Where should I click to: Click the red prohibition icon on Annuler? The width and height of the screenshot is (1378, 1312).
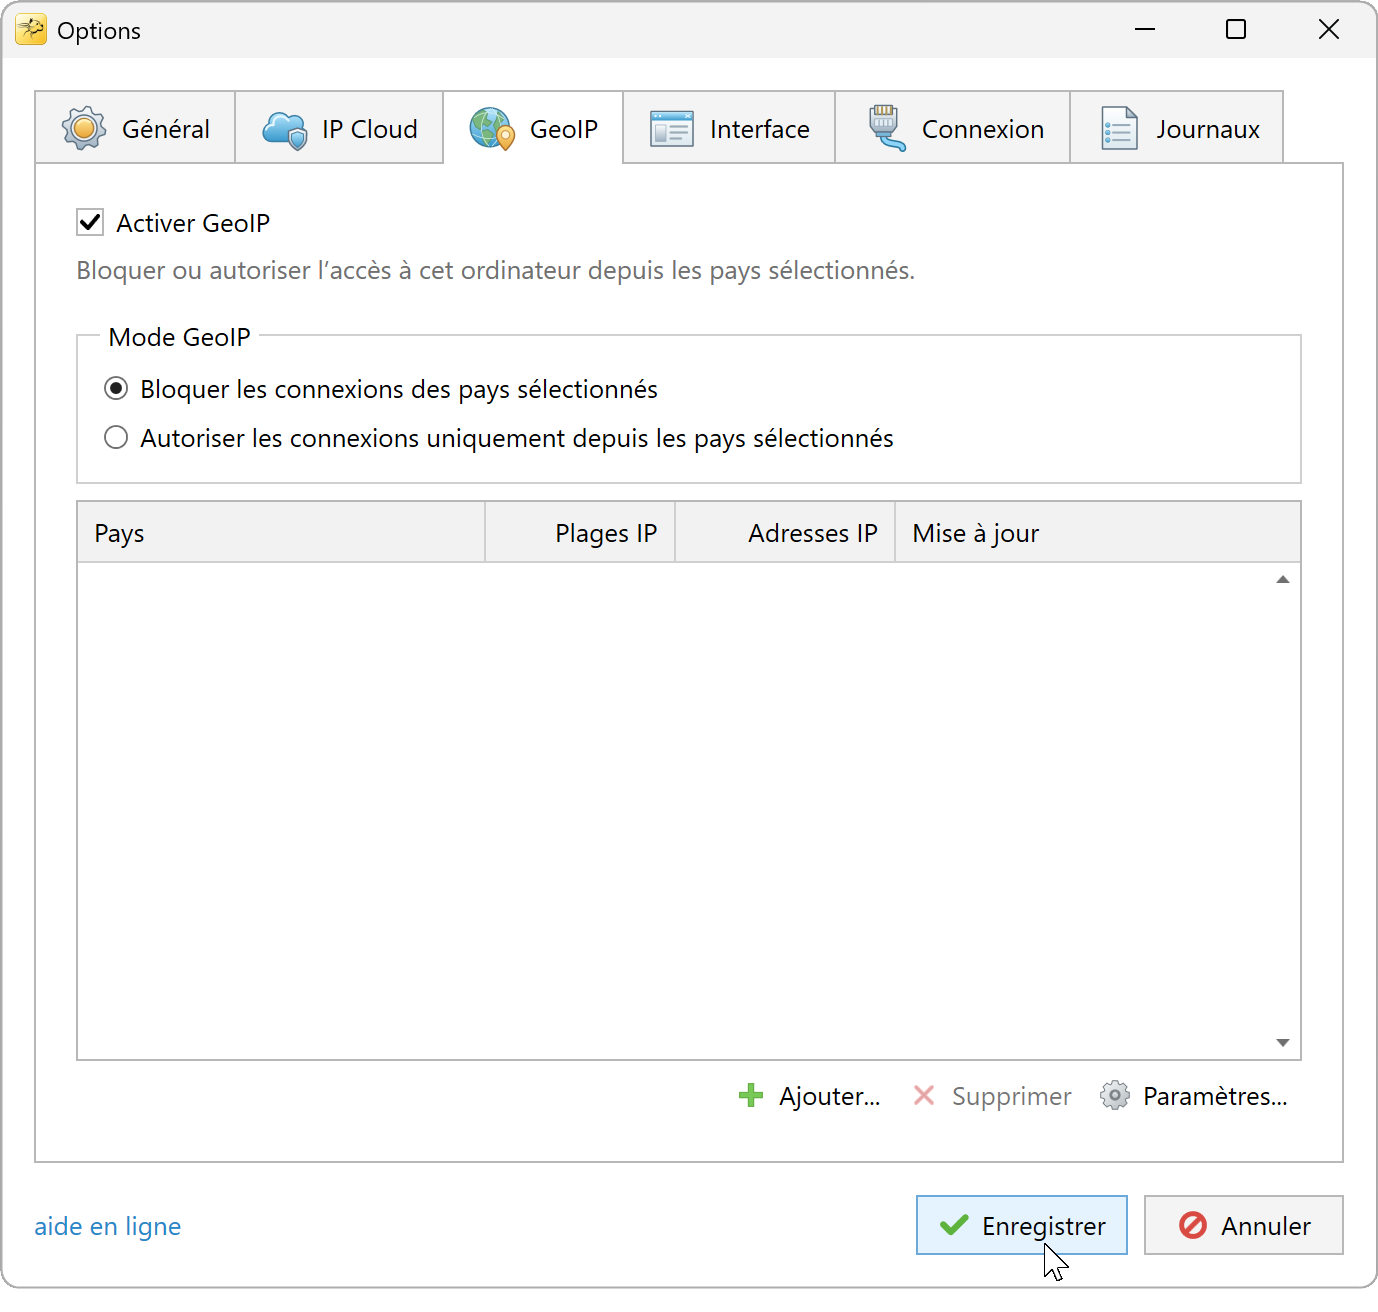(1193, 1225)
